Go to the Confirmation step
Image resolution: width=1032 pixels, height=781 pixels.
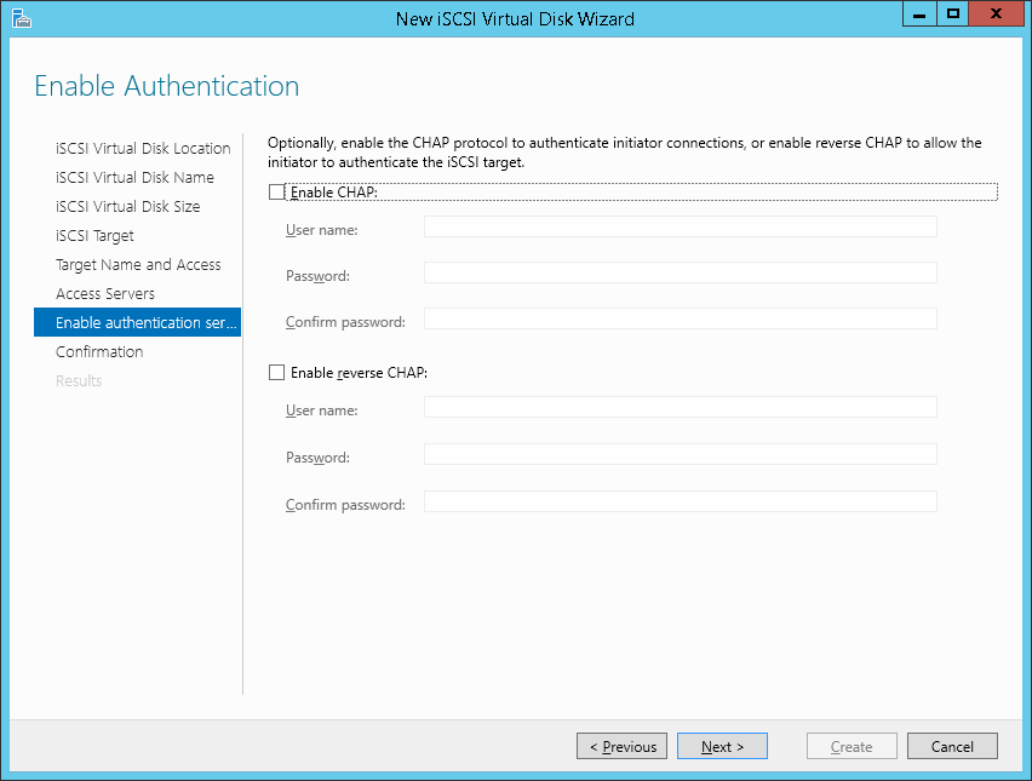click(99, 351)
